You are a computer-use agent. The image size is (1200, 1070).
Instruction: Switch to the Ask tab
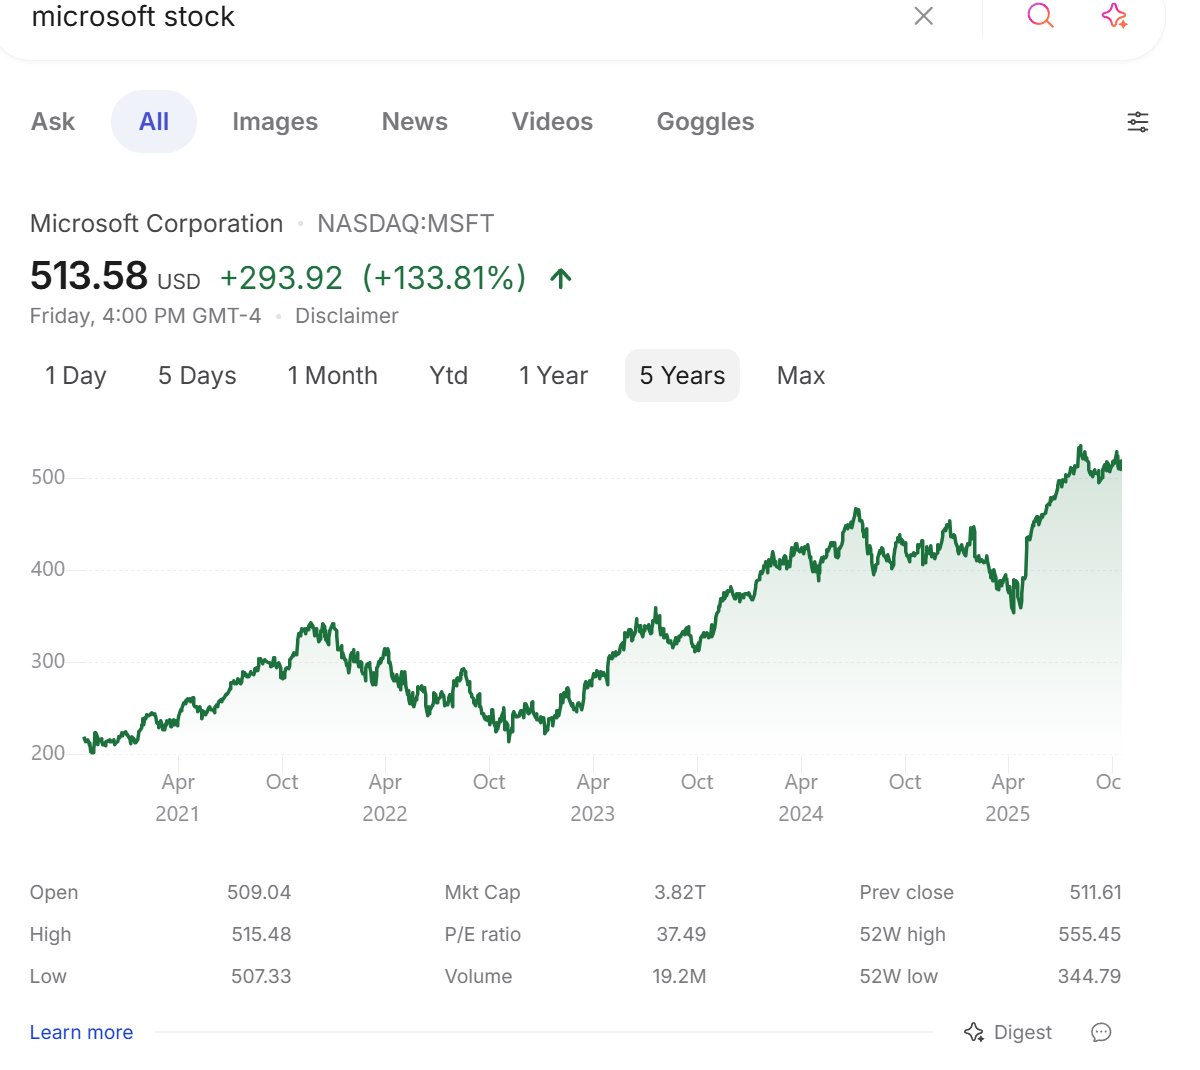53,122
